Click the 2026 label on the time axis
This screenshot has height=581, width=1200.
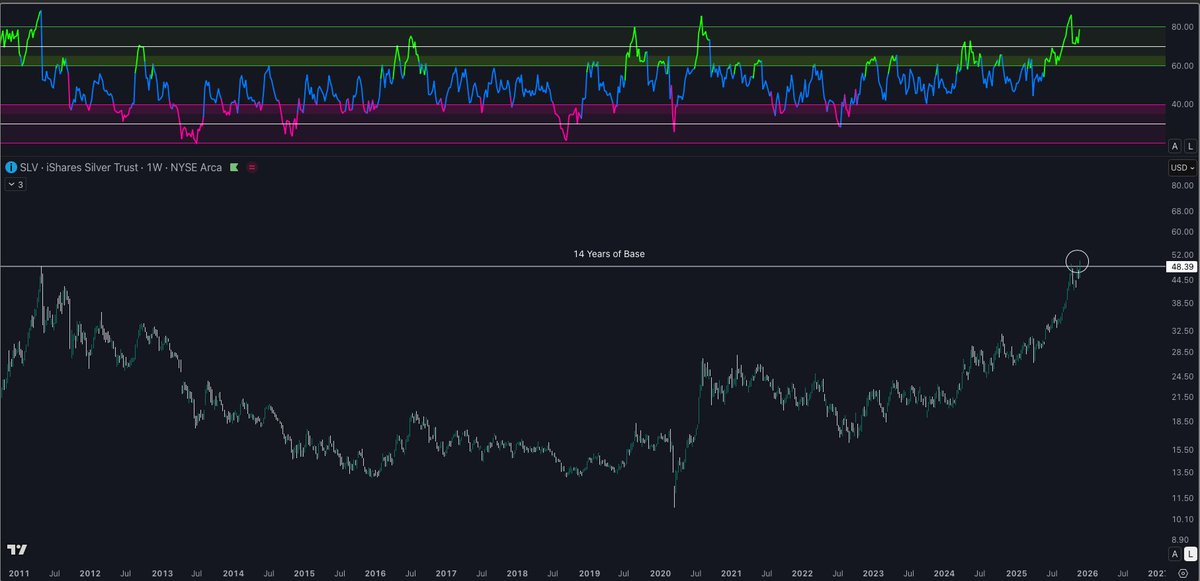click(1086, 572)
